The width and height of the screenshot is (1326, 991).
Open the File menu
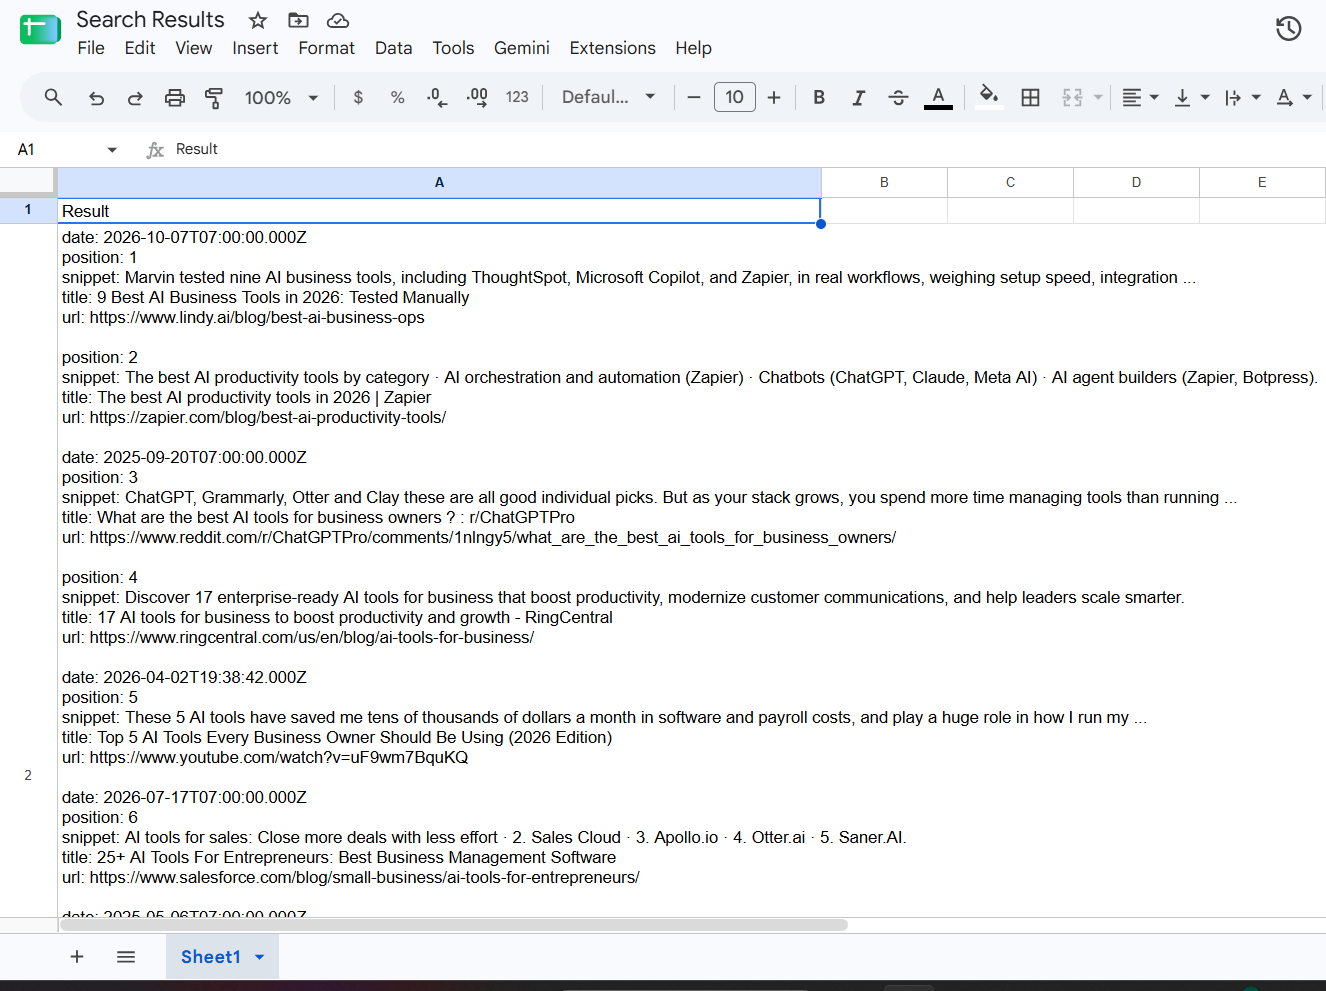(x=91, y=48)
